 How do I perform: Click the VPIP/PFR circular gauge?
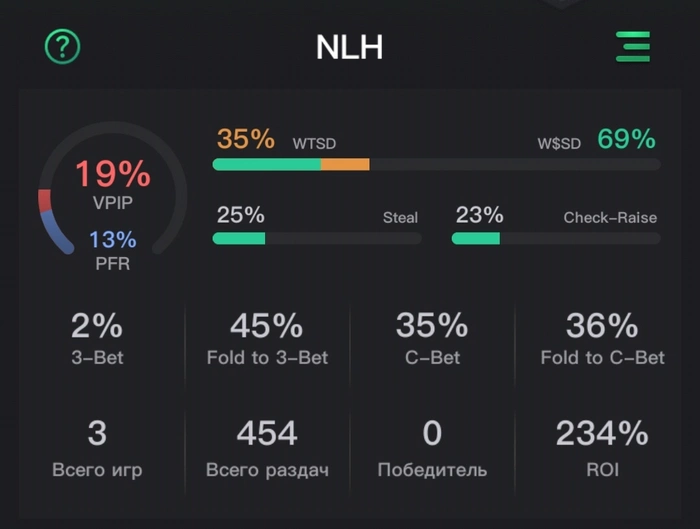point(112,188)
